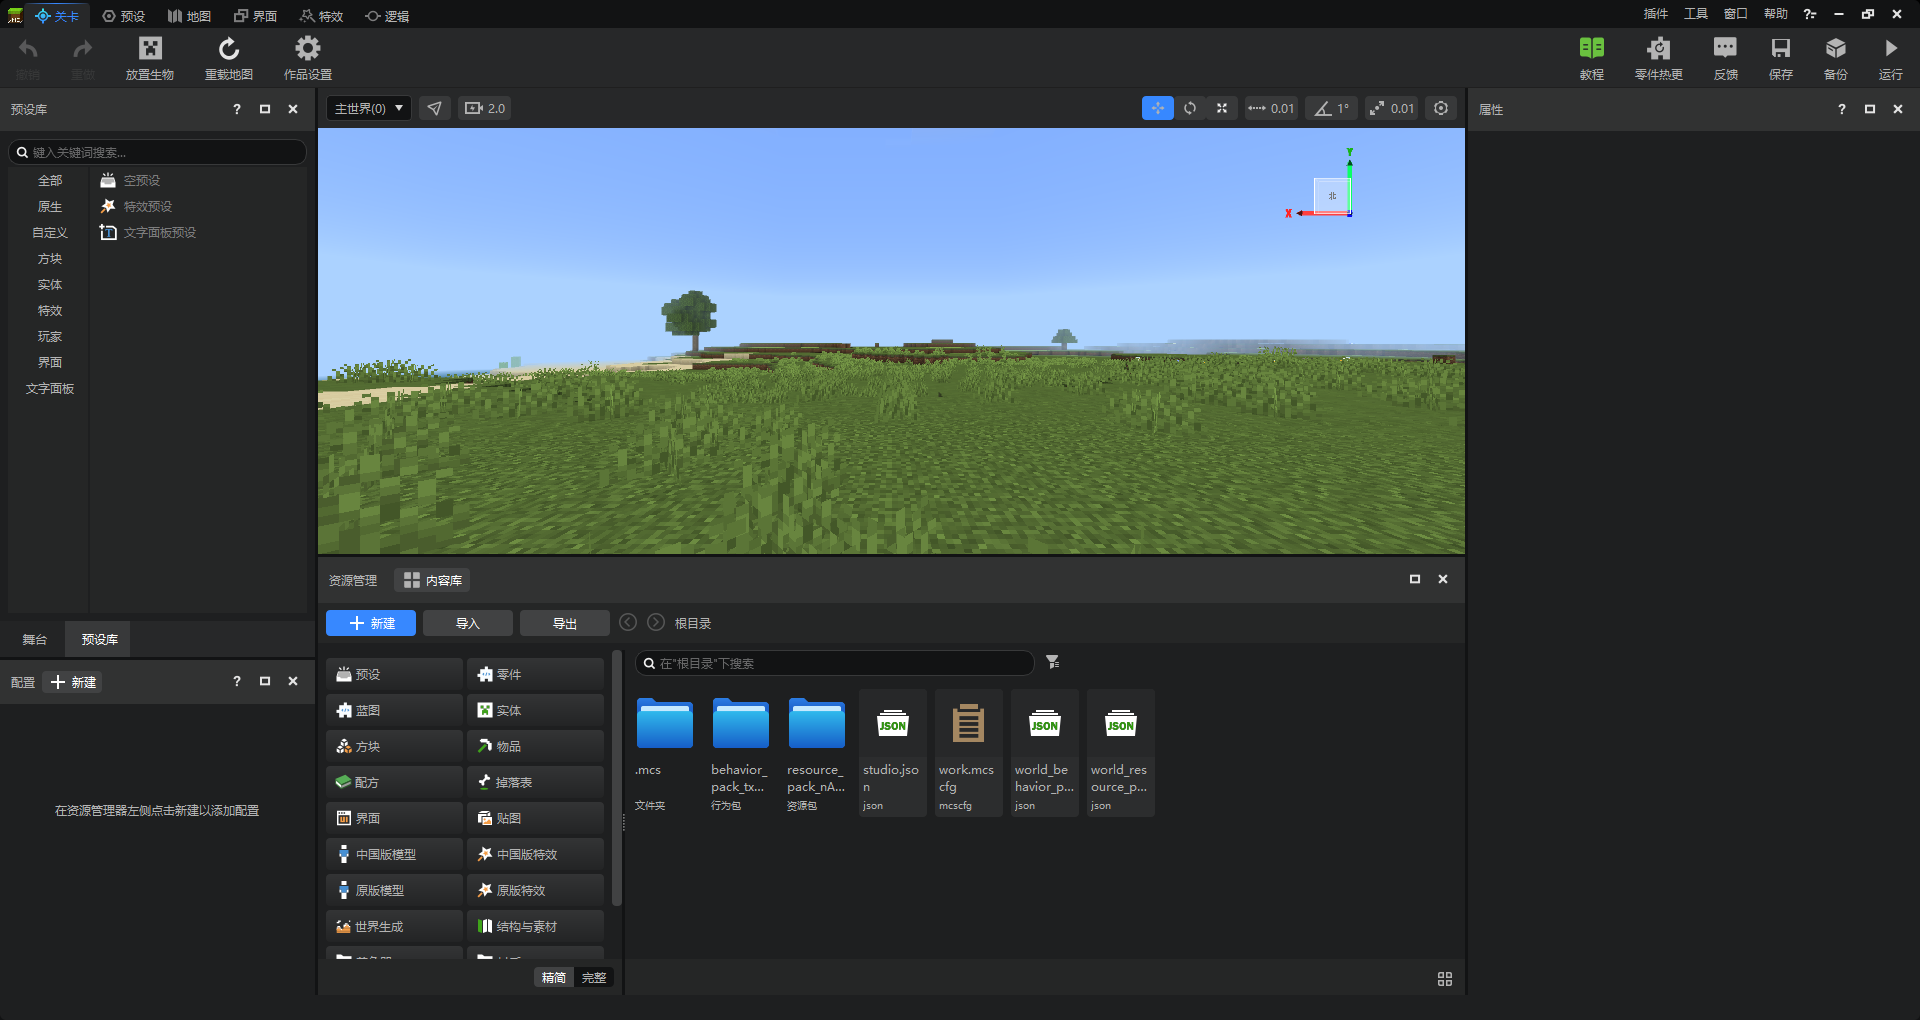Open the 教程 tutorial book icon
1920x1020 pixels.
tap(1592, 58)
